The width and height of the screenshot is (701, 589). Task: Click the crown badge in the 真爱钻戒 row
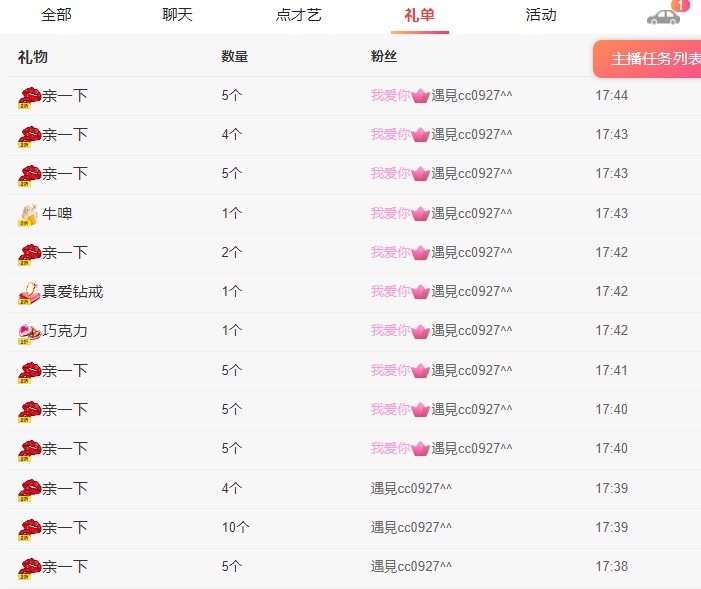click(x=421, y=292)
